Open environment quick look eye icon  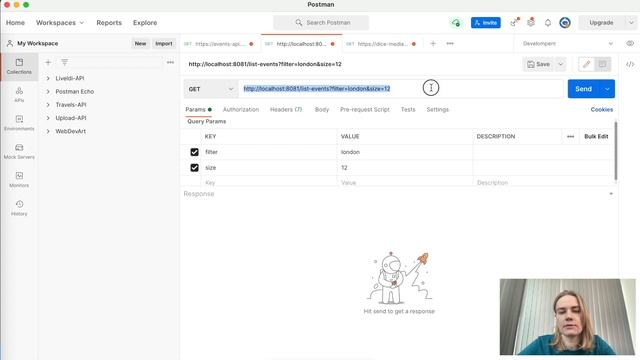click(x=630, y=44)
